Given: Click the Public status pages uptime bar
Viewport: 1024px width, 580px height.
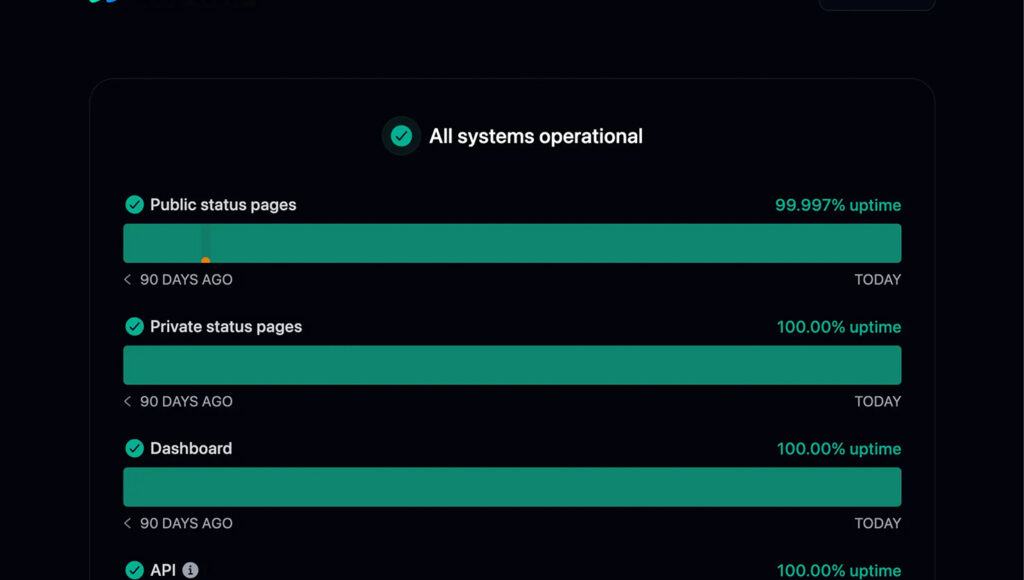Looking at the screenshot, I should 512,243.
